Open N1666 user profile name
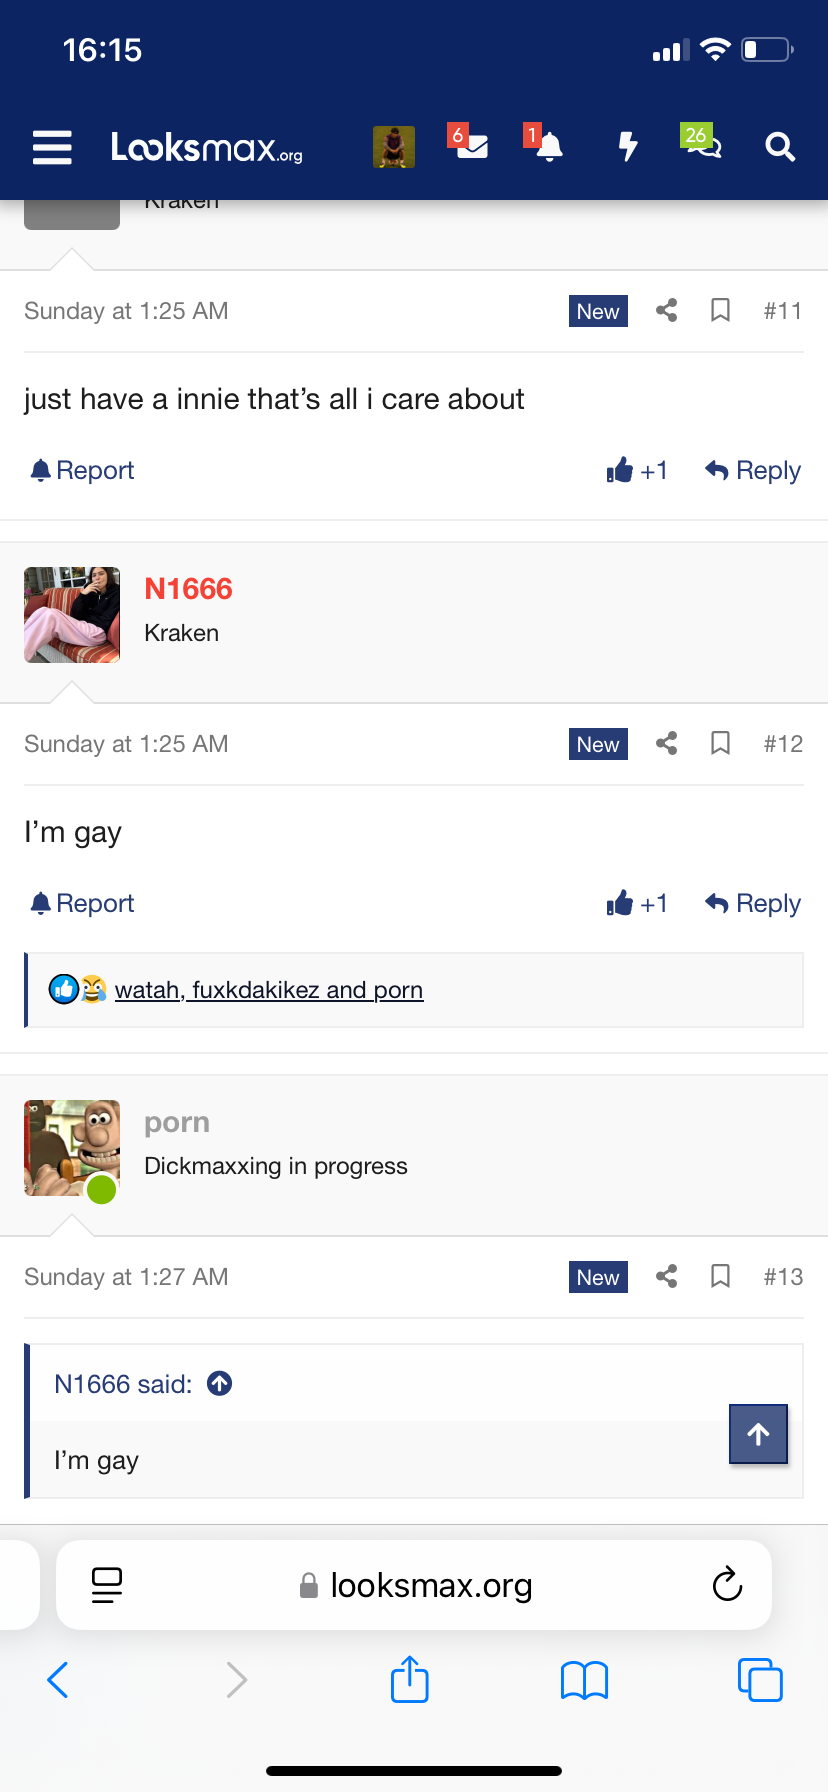This screenshot has height=1792, width=828. point(188,589)
